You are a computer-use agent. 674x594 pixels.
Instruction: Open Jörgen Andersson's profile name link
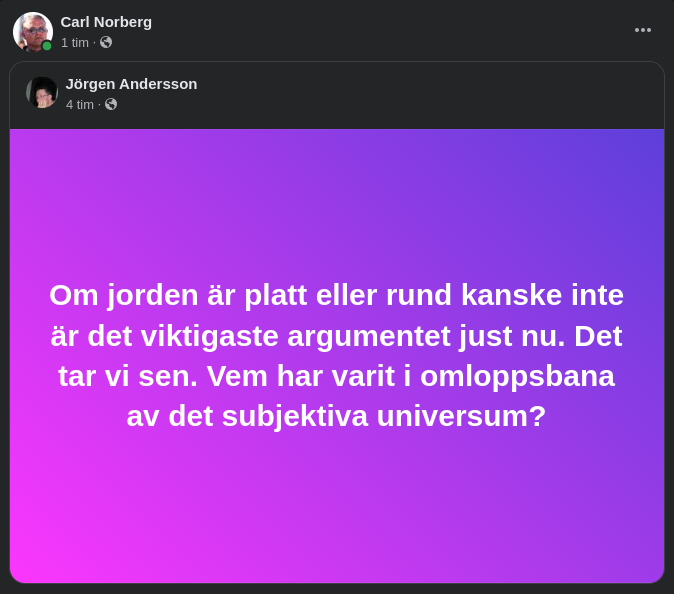click(x=131, y=84)
